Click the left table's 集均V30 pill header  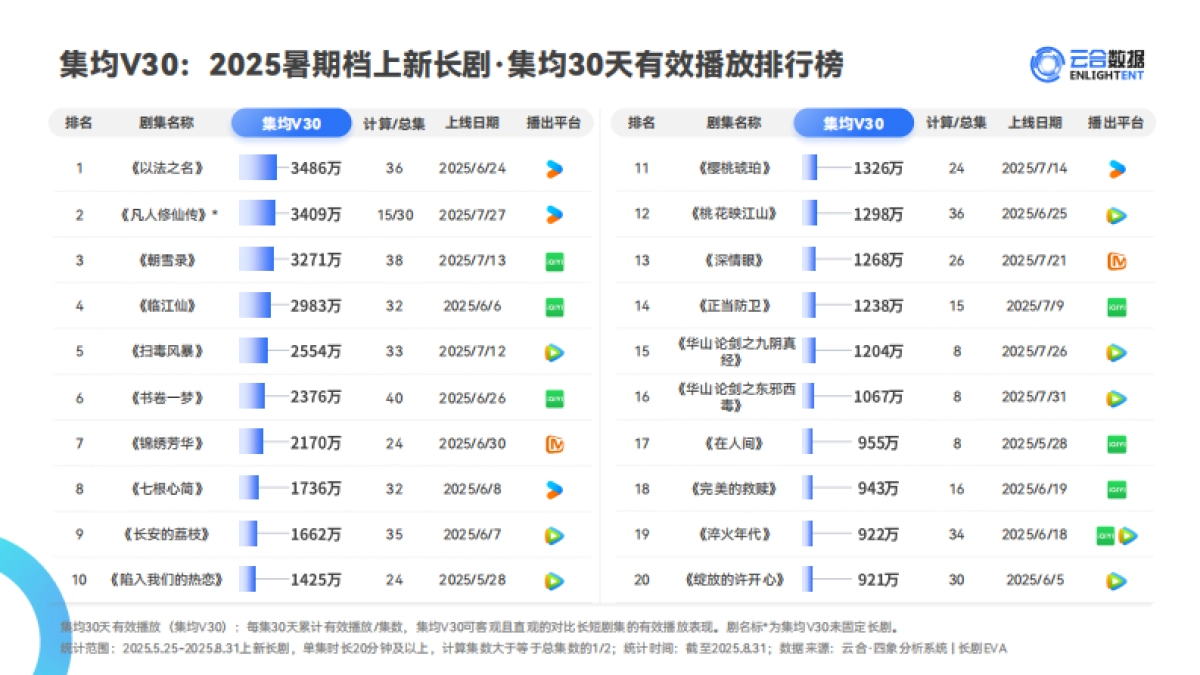(x=290, y=123)
